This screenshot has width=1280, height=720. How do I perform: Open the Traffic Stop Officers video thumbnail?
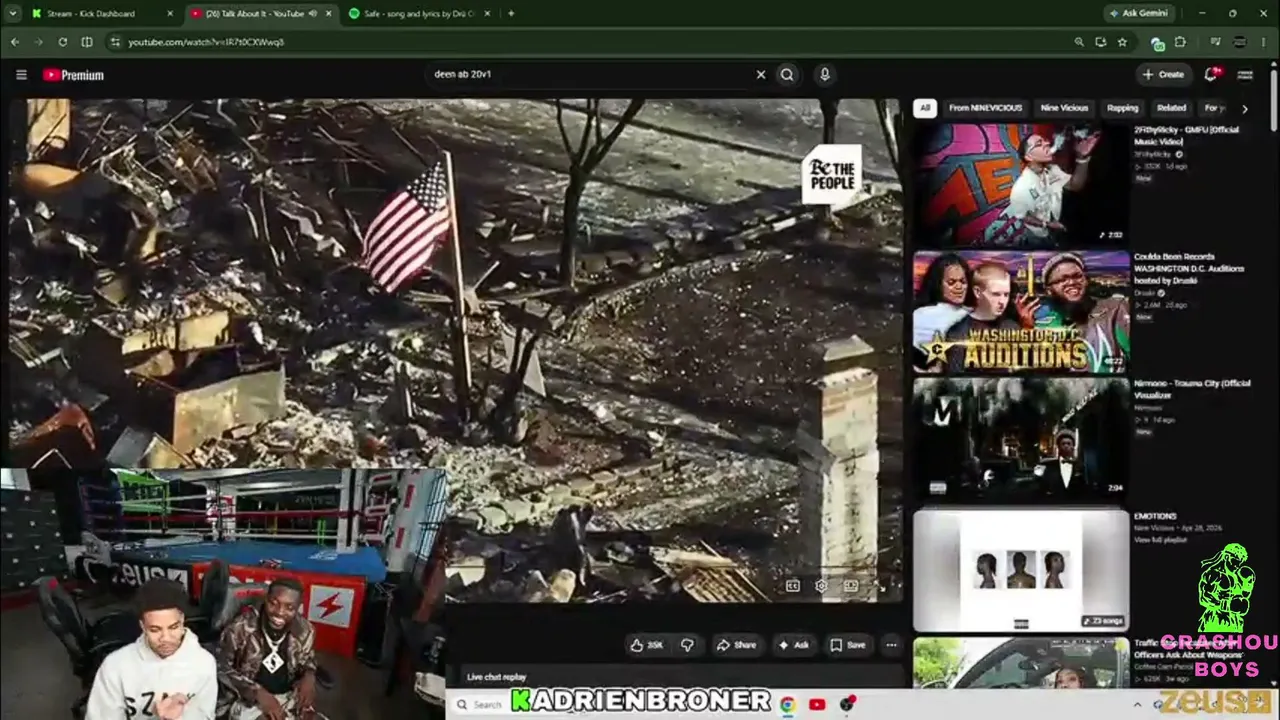click(1021, 663)
